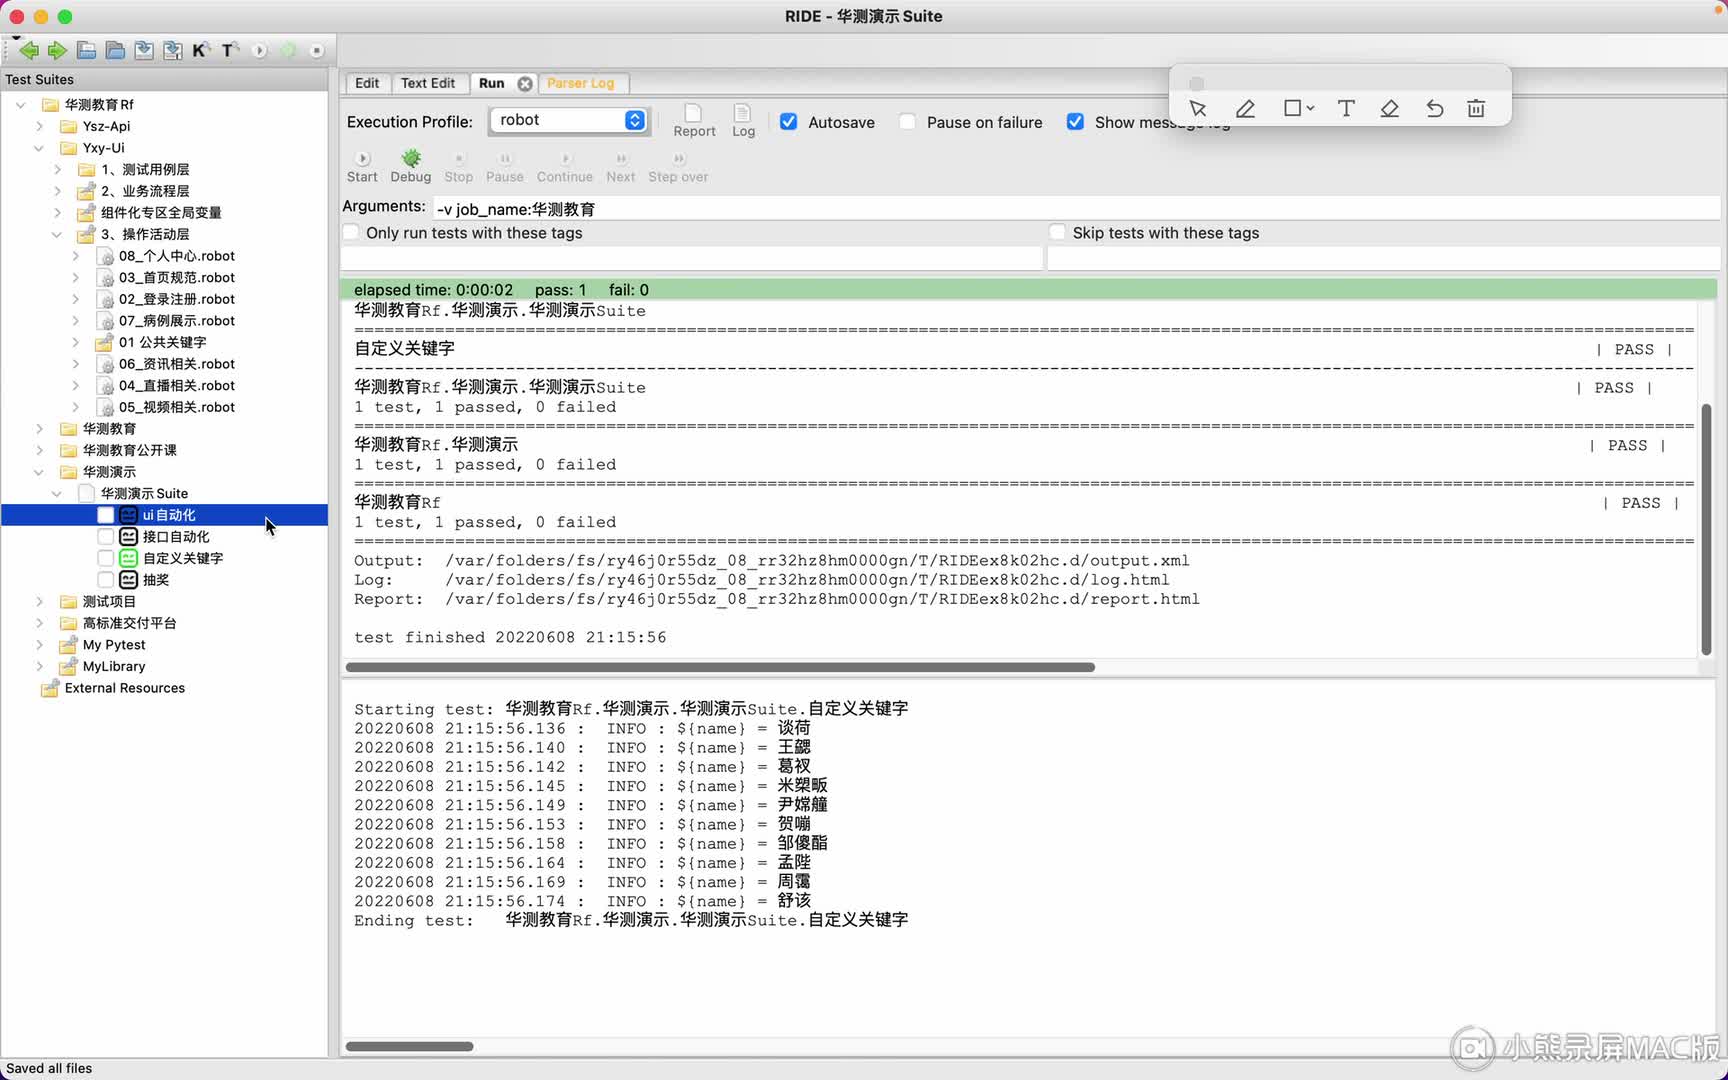The image size is (1728, 1080).
Task: Click the Next step button
Action: click(621, 167)
